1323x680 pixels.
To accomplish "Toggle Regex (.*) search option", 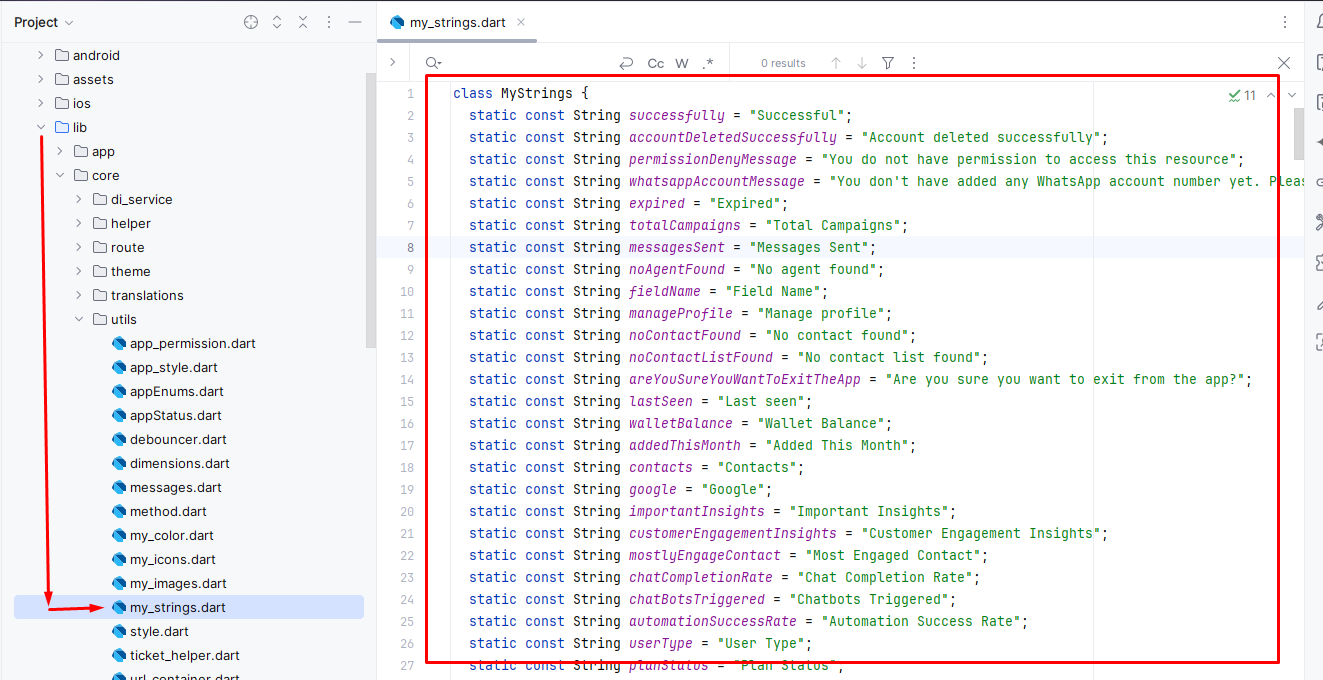I will pyautogui.click(x=708, y=63).
